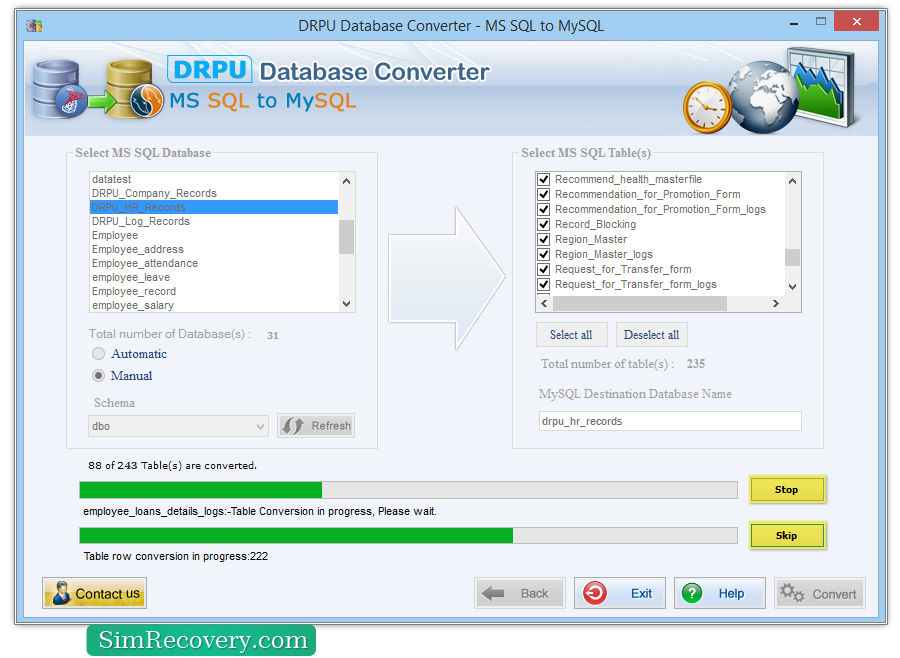900x658 pixels.
Task: Click database list scroll down arrow
Action: [x=346, y=304]
